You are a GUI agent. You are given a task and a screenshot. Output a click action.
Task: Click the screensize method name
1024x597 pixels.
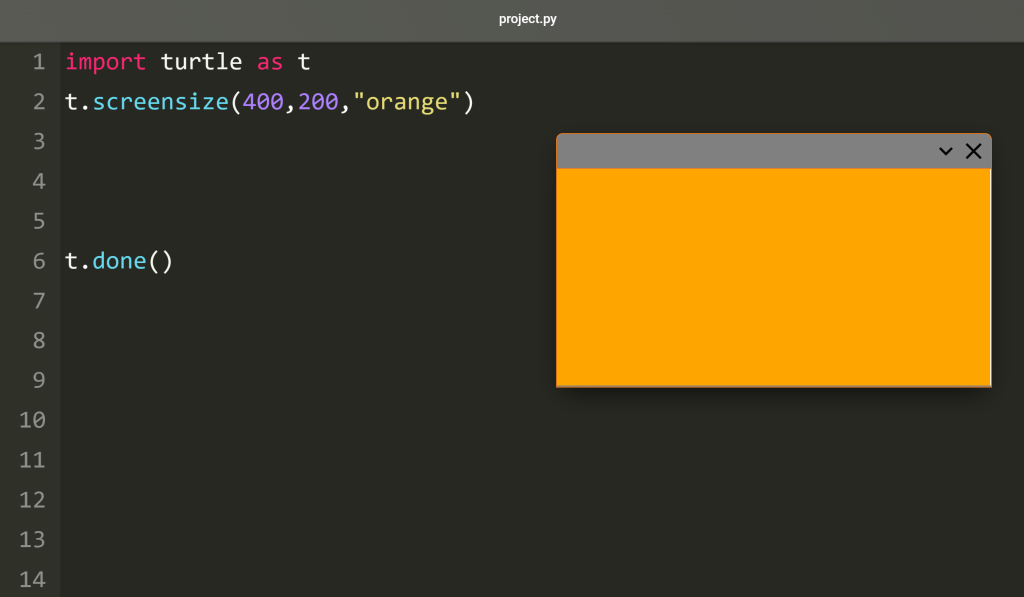pyautogui.click(x=161, y=102)
